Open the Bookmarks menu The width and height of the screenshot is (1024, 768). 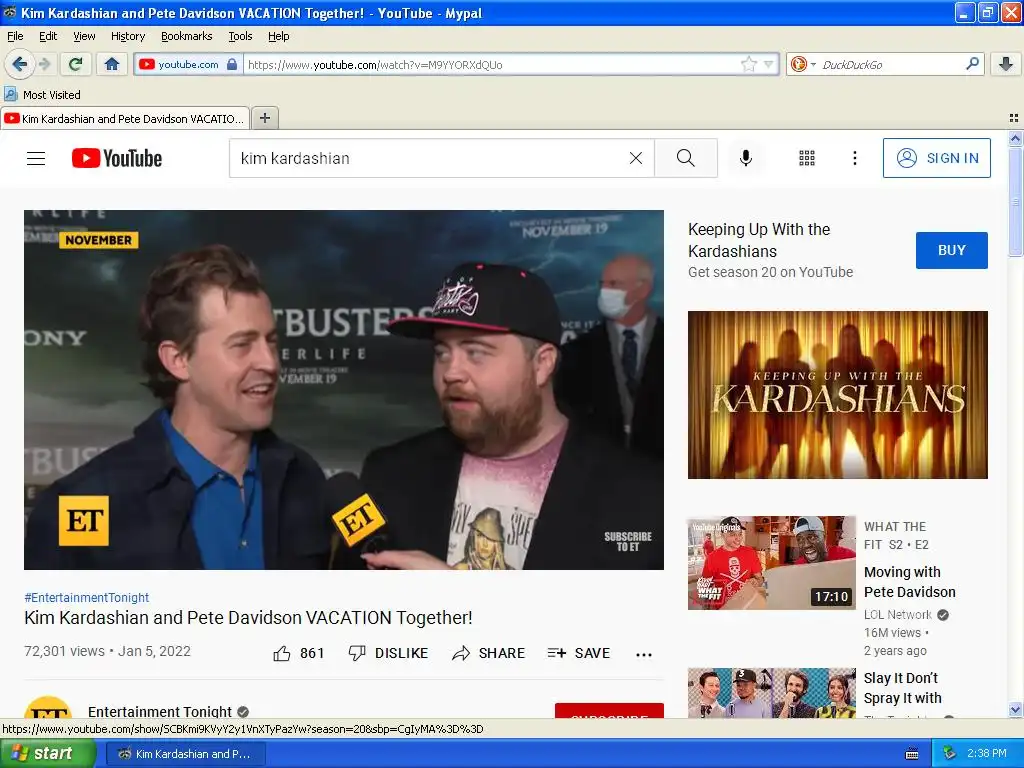[x=186, y=36]
